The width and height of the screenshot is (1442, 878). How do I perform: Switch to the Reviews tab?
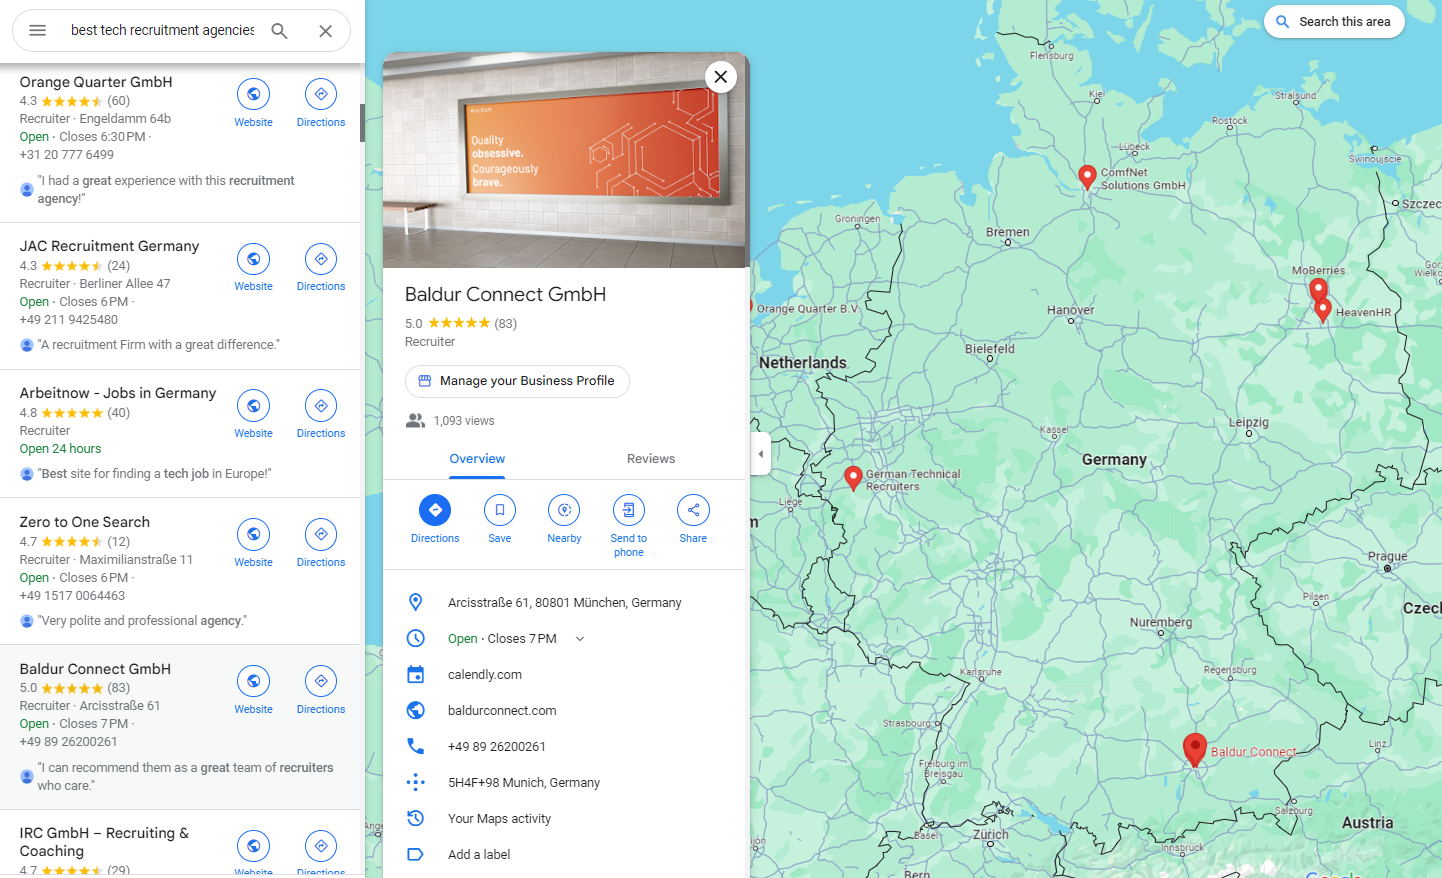(651, 459)
